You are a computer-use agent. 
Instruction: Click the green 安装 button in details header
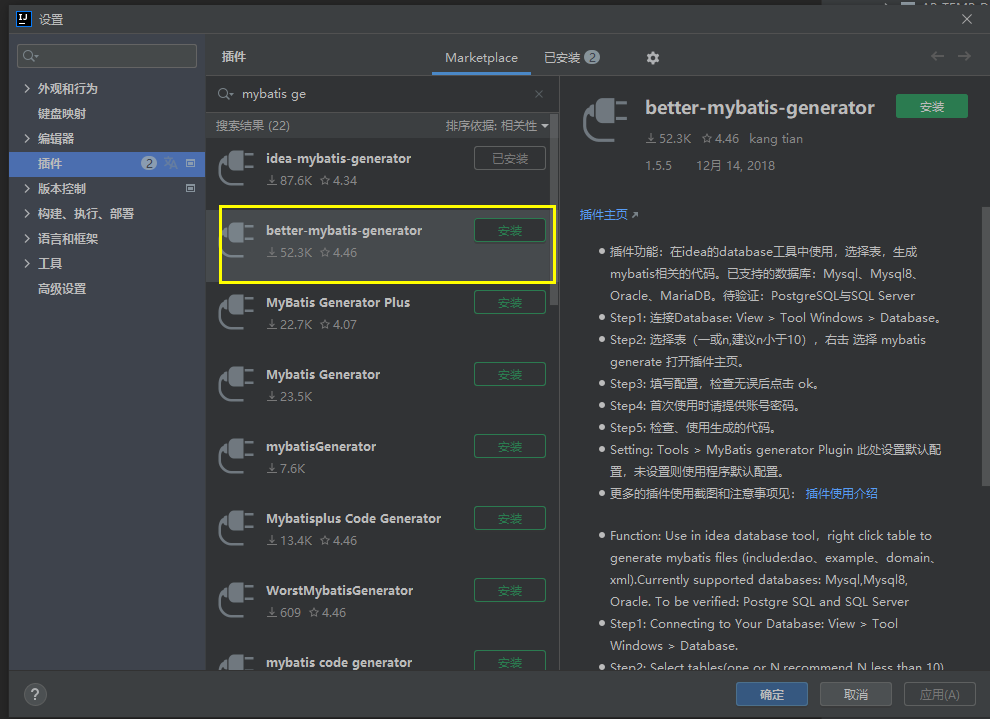coord(932,107)
